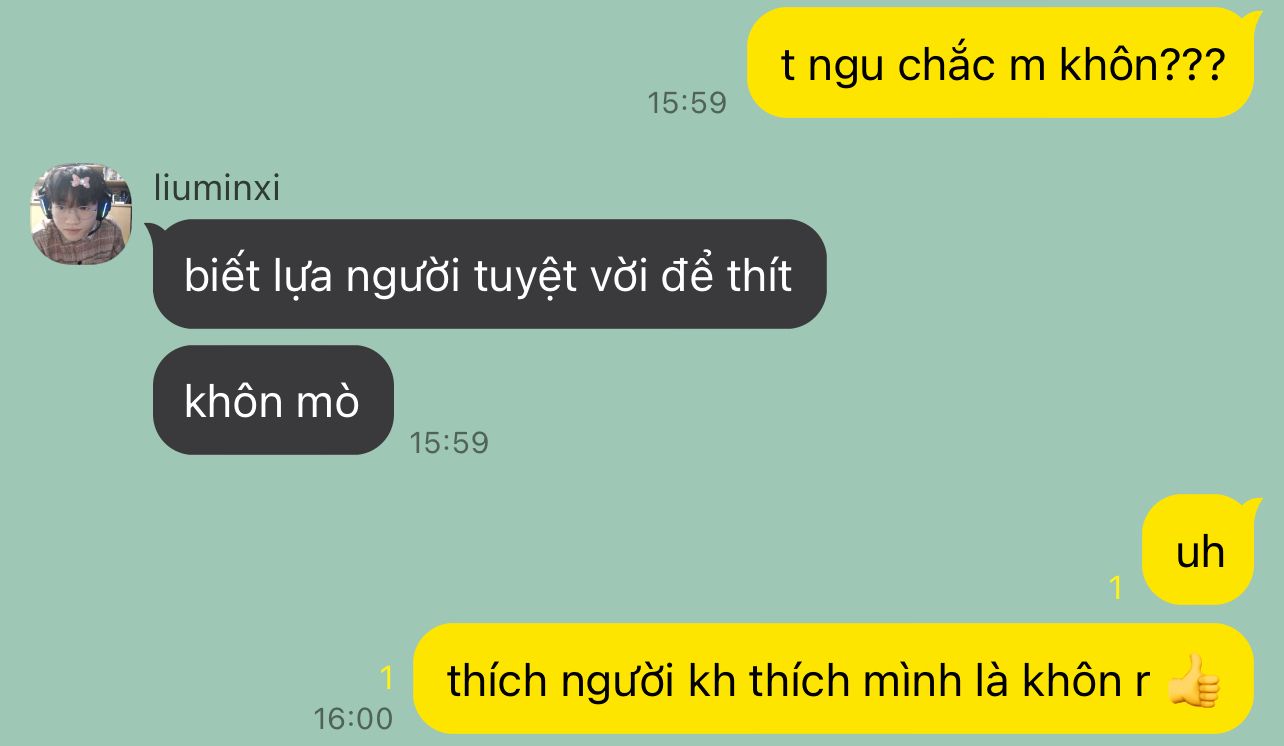This screenshot has width=1284, height=746.
Task: Click the 15:59 timestamp next to "khôn mò"
Action: (x=449, y=442)
